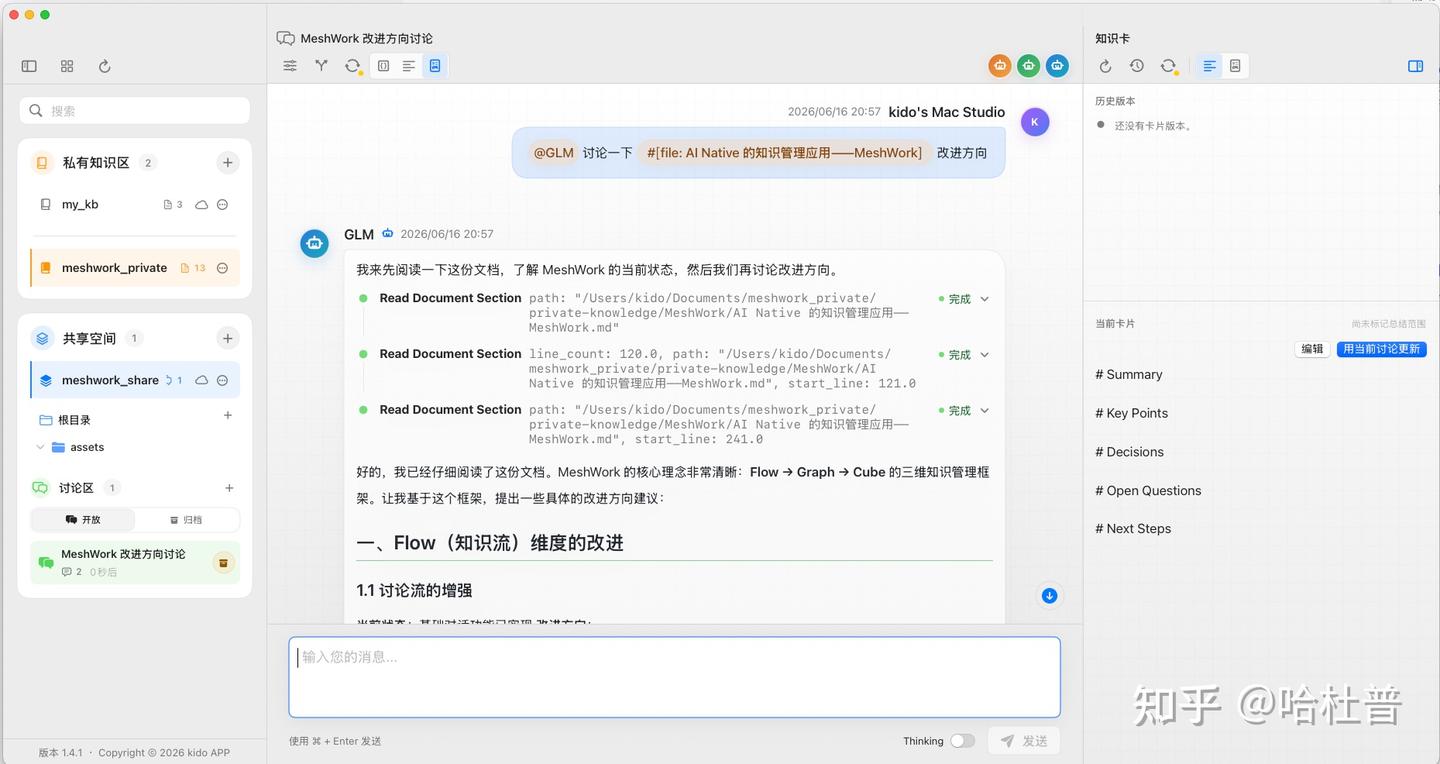Viewport: 1440px width, 764px height.
Task: Focus the 搜索 search field
Action: click(135, 111)
